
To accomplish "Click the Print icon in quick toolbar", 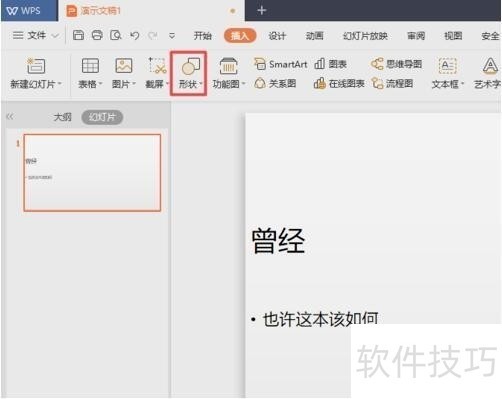I will [x=97, y=35].
